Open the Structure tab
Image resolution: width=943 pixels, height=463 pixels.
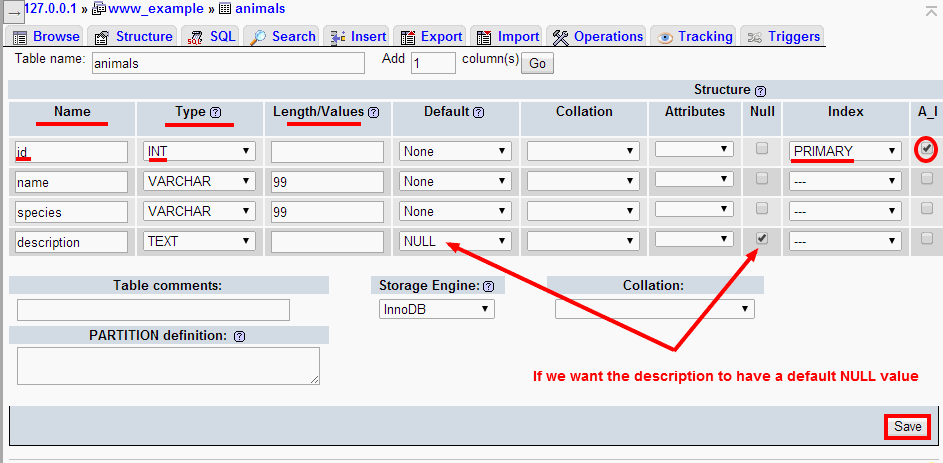pos(133,36)
